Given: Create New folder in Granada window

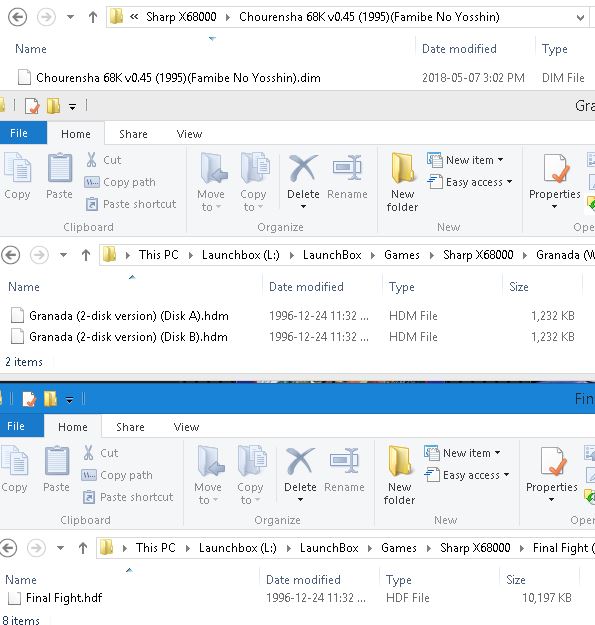Looking at the screenshot, I should (402, 182).
